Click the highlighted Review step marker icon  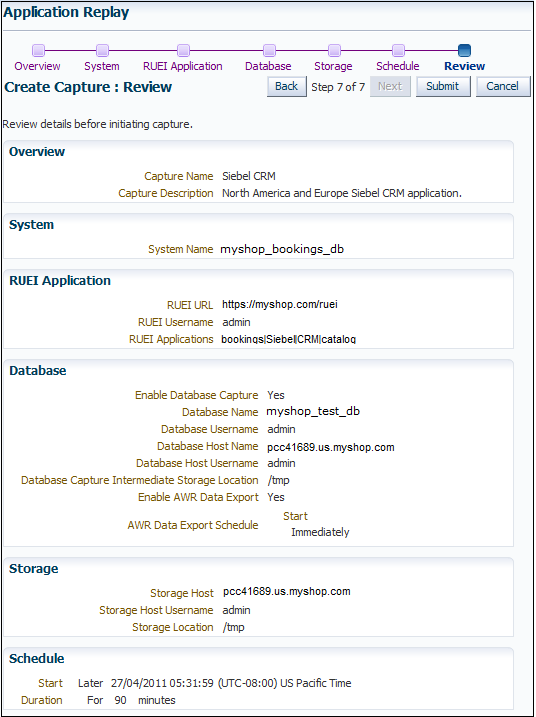click(x=464, y=50)
